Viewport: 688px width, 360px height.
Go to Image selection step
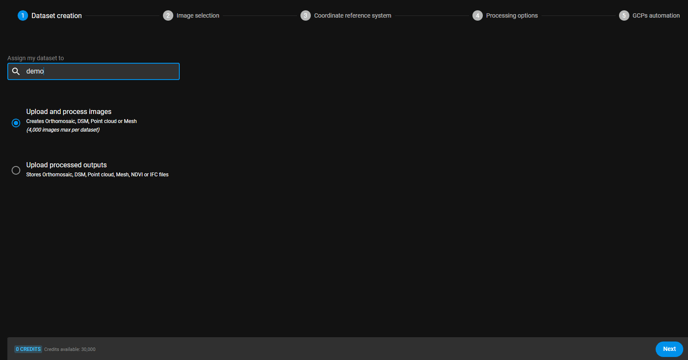click(x=191, y=15)
